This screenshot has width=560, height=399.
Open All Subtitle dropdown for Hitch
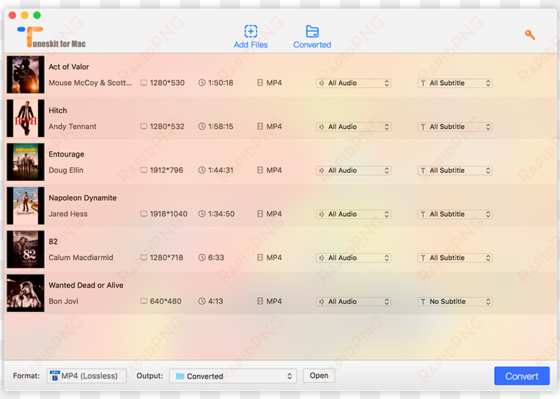tap(455, 127)
